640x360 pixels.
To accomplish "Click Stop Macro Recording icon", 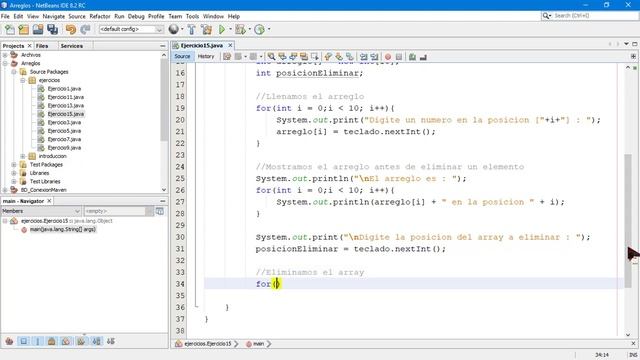I will pyautogui.click(x=399, y=57).
